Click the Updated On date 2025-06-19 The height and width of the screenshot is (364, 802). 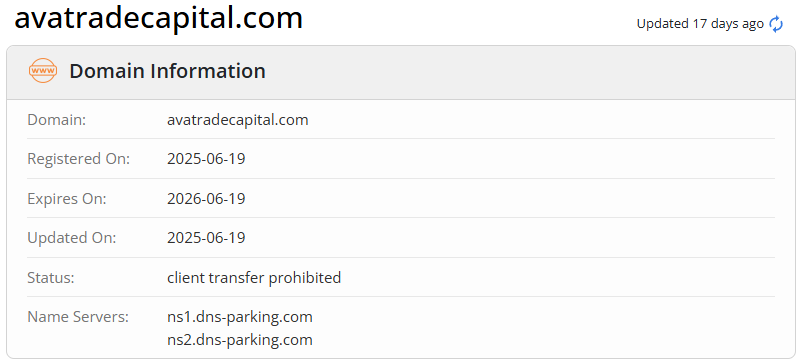pos(206,238)
